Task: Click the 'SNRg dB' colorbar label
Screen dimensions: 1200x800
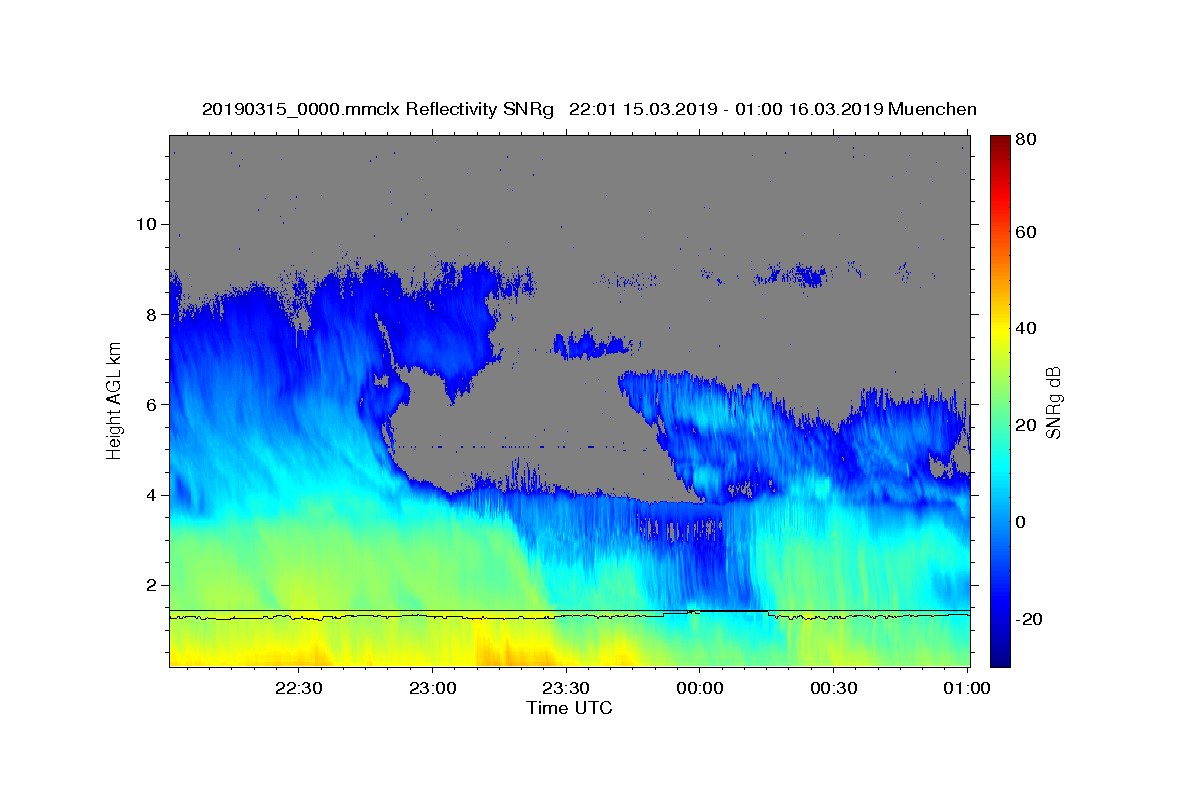Action: click(1053, 402)
